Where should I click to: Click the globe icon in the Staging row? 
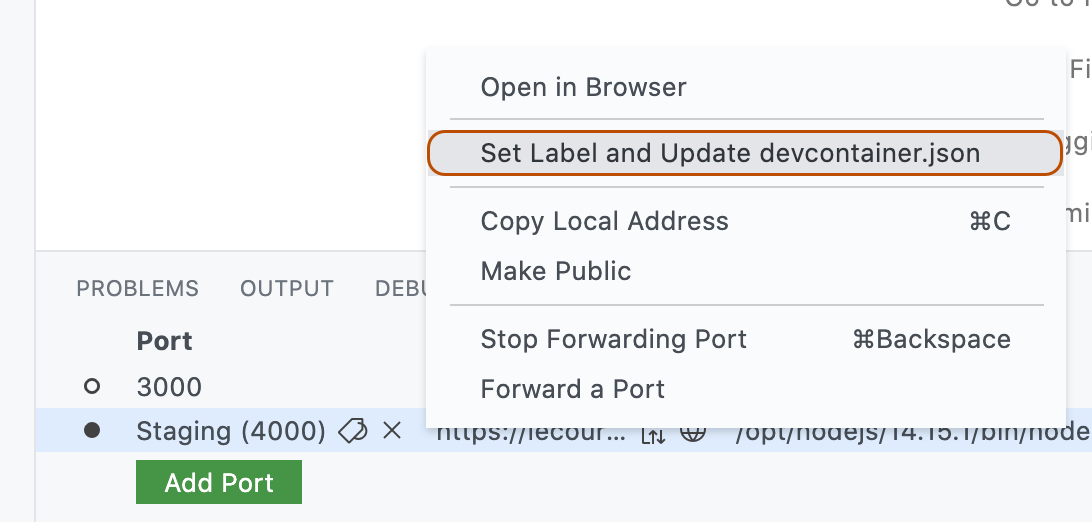pos(692,433)
